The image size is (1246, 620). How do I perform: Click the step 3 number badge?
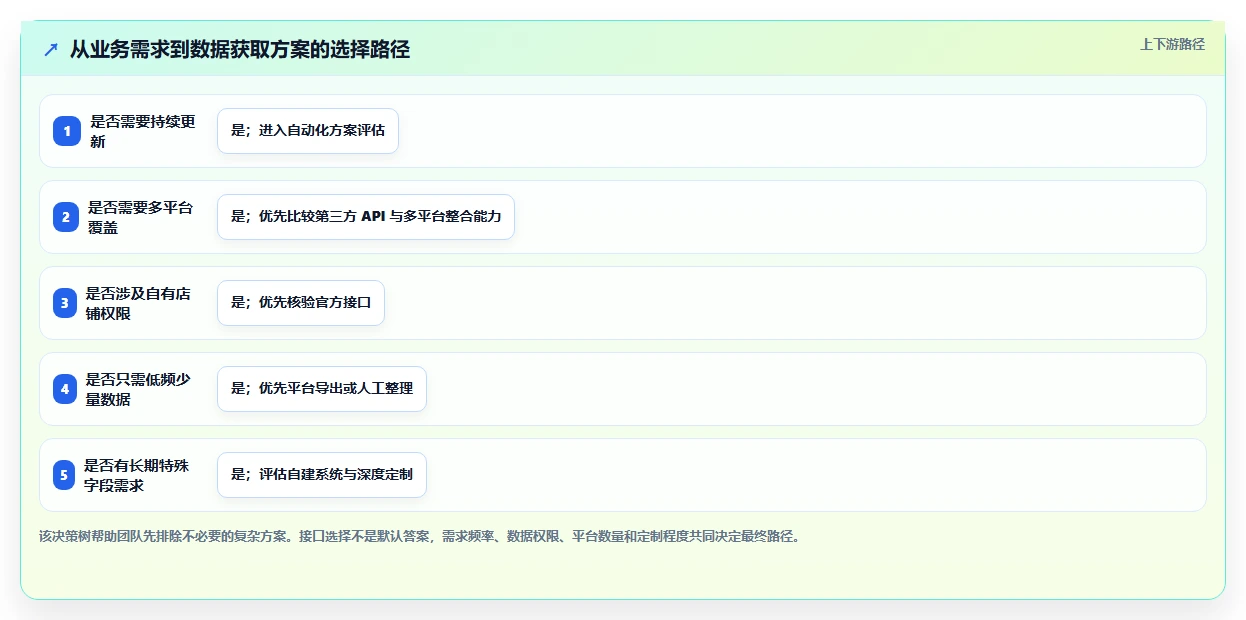coord(66,303)
